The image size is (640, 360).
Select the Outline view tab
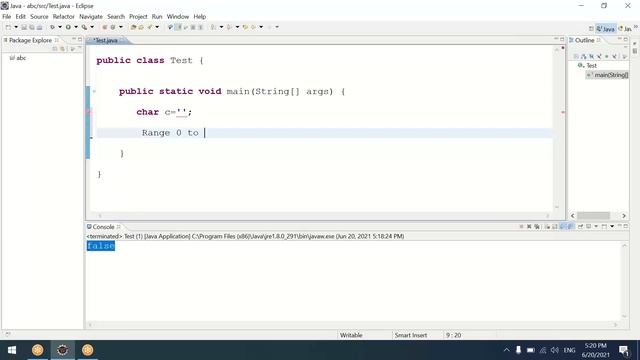[584, 40]
